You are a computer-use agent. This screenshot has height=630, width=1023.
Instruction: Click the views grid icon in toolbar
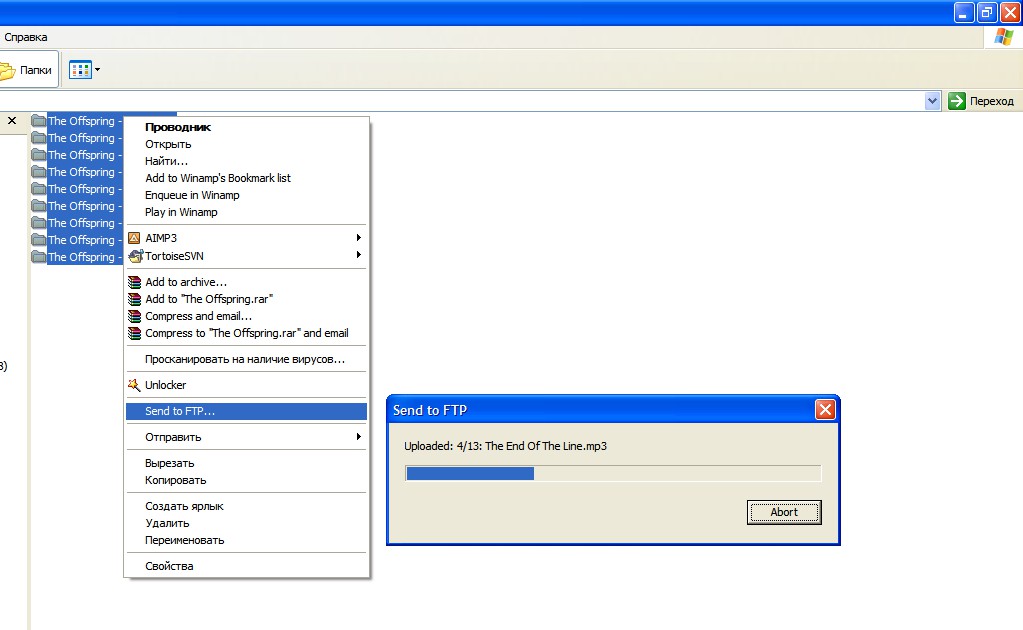pyautogui.click(x=80, y=70)
